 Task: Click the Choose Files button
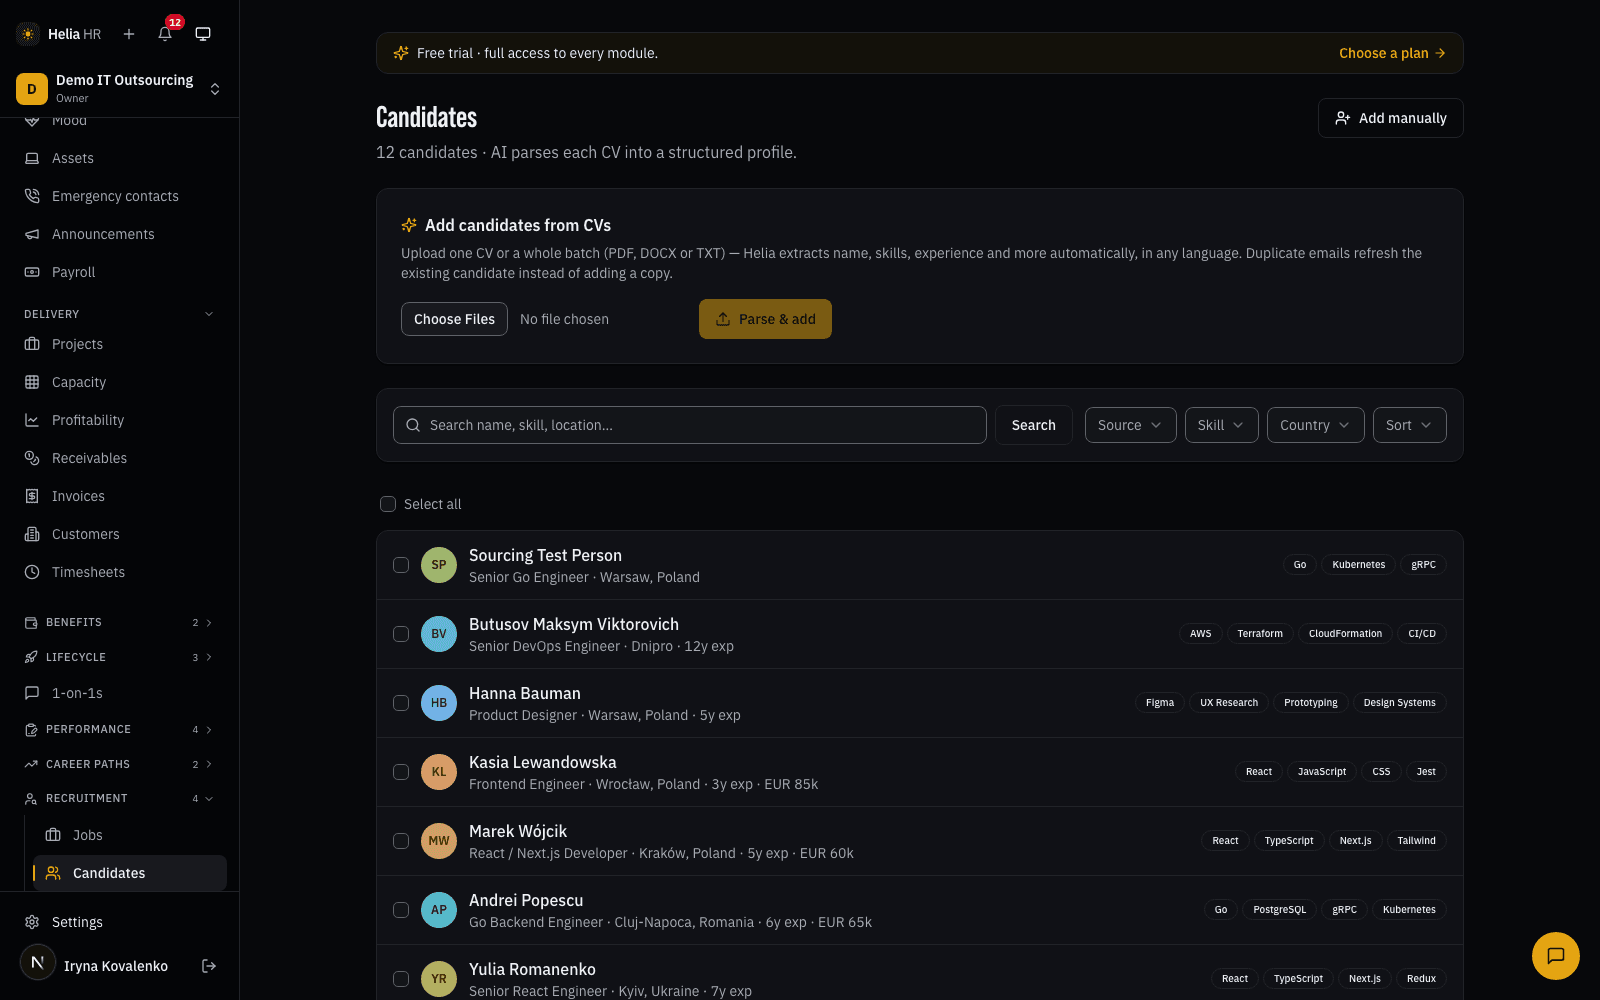(454, 319)
